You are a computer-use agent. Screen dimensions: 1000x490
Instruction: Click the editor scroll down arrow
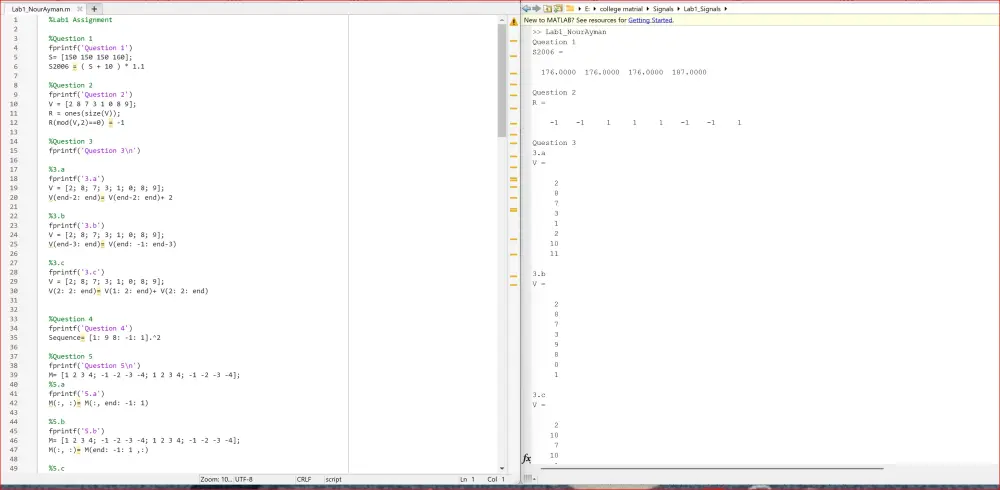point(502,469)
